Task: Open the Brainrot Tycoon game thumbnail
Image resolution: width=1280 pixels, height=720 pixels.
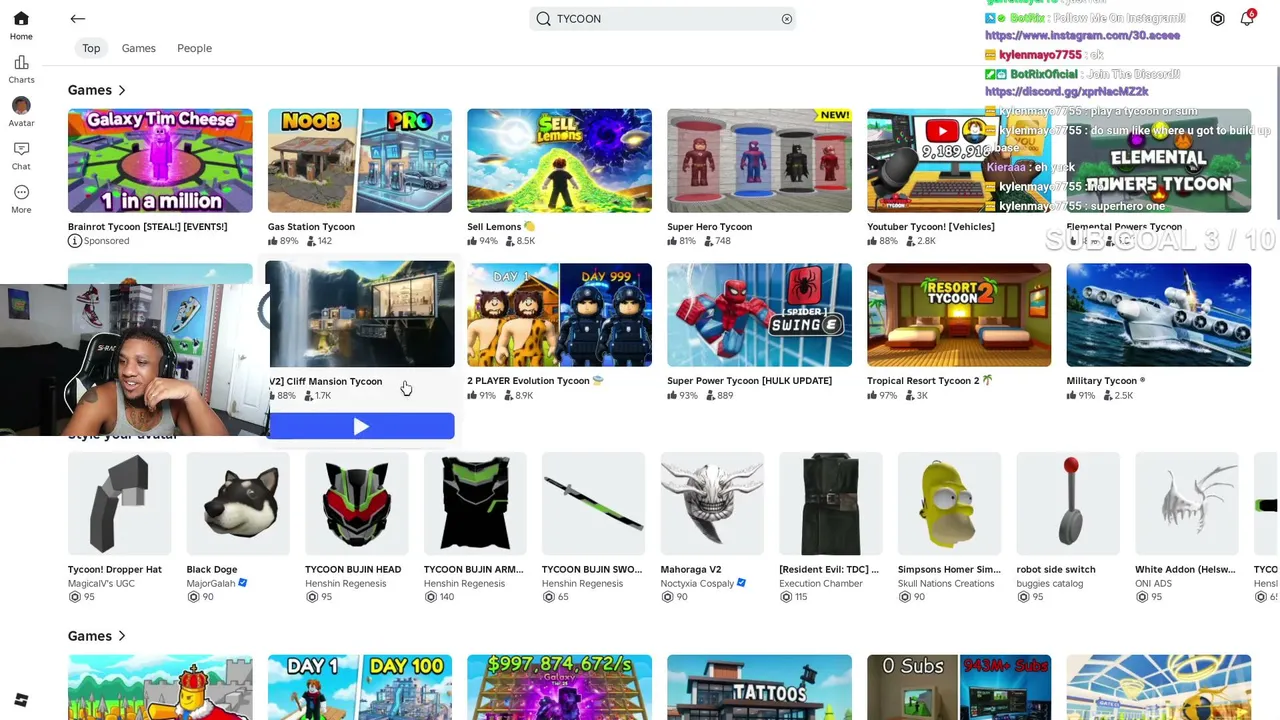Action: click(x=160, y=161)
